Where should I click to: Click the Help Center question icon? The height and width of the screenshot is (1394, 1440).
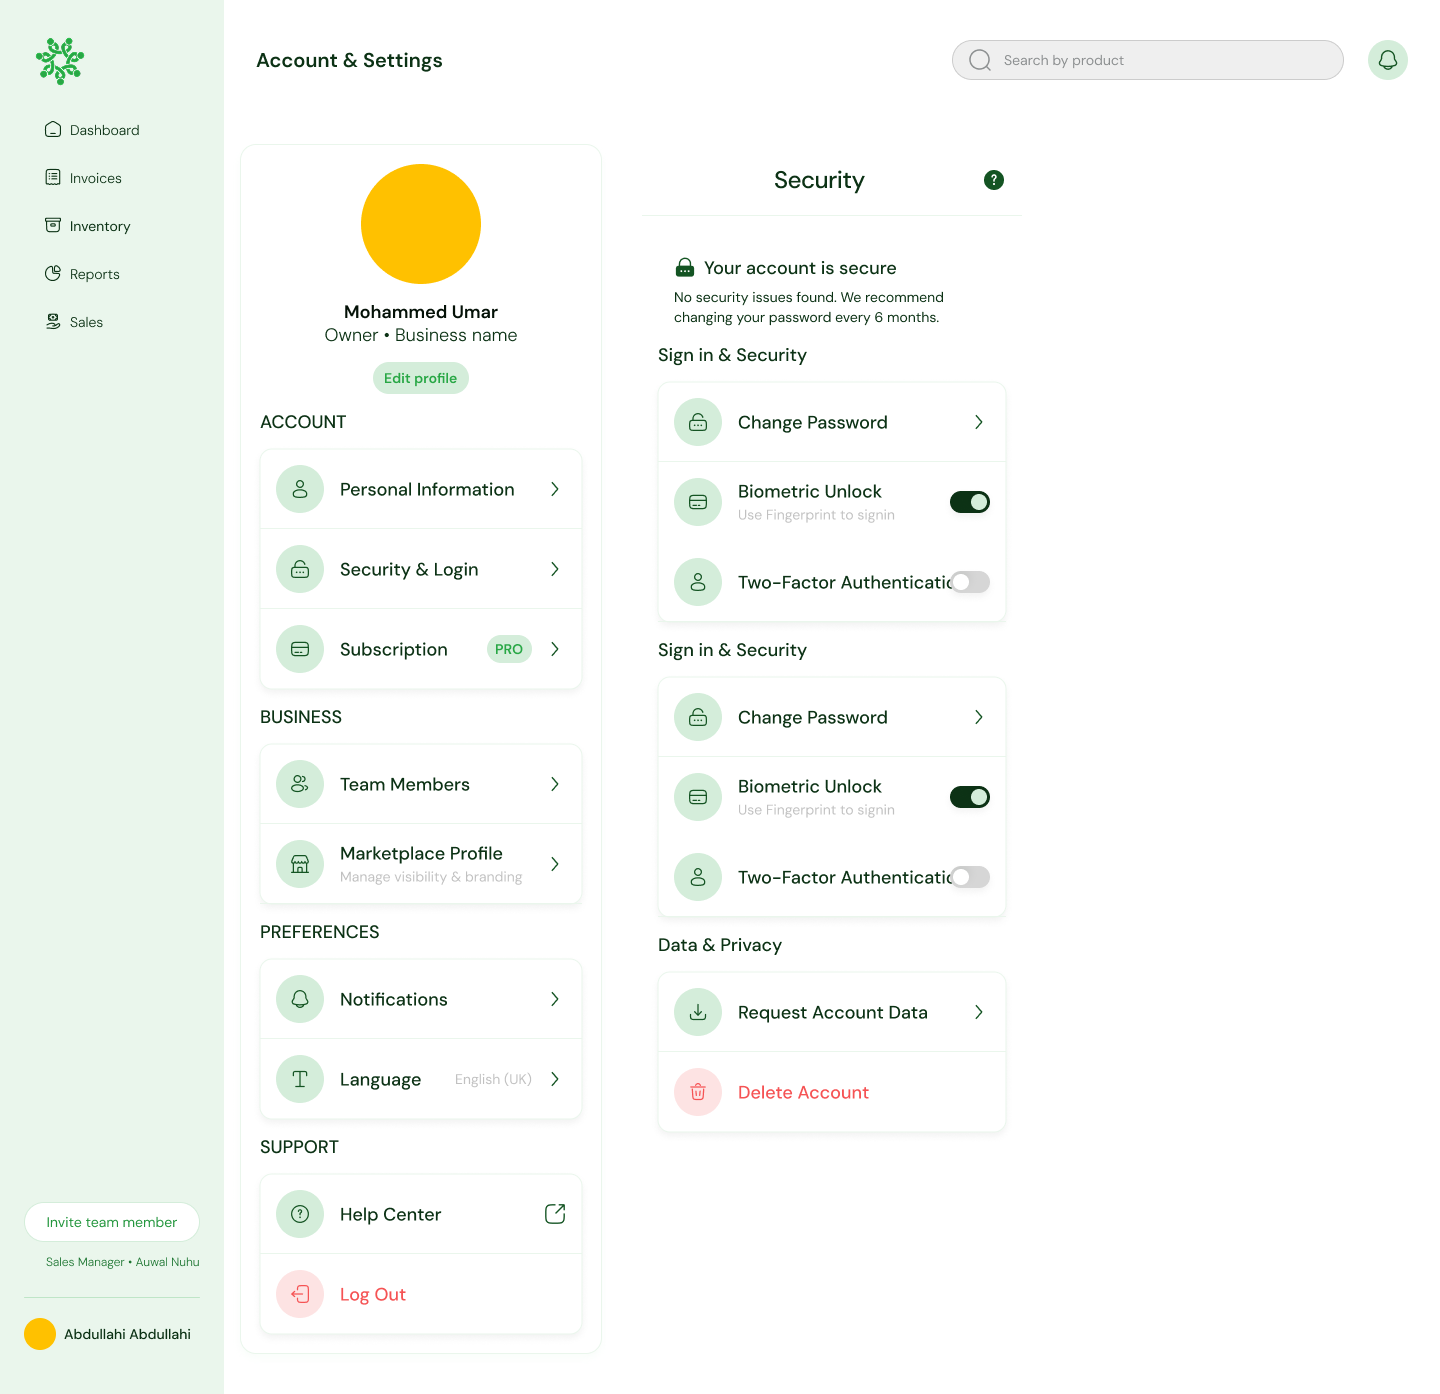(x=300, y=1214)
